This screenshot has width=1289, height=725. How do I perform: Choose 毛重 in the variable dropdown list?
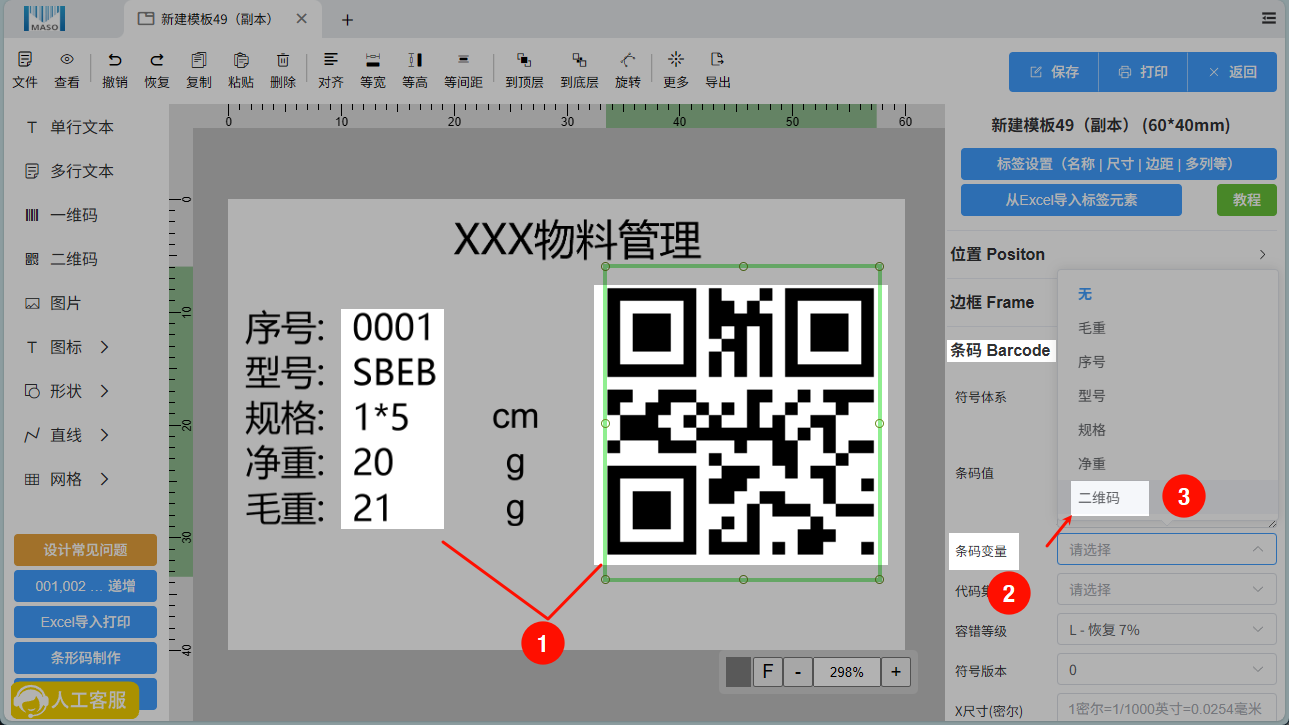[1167, 328]
